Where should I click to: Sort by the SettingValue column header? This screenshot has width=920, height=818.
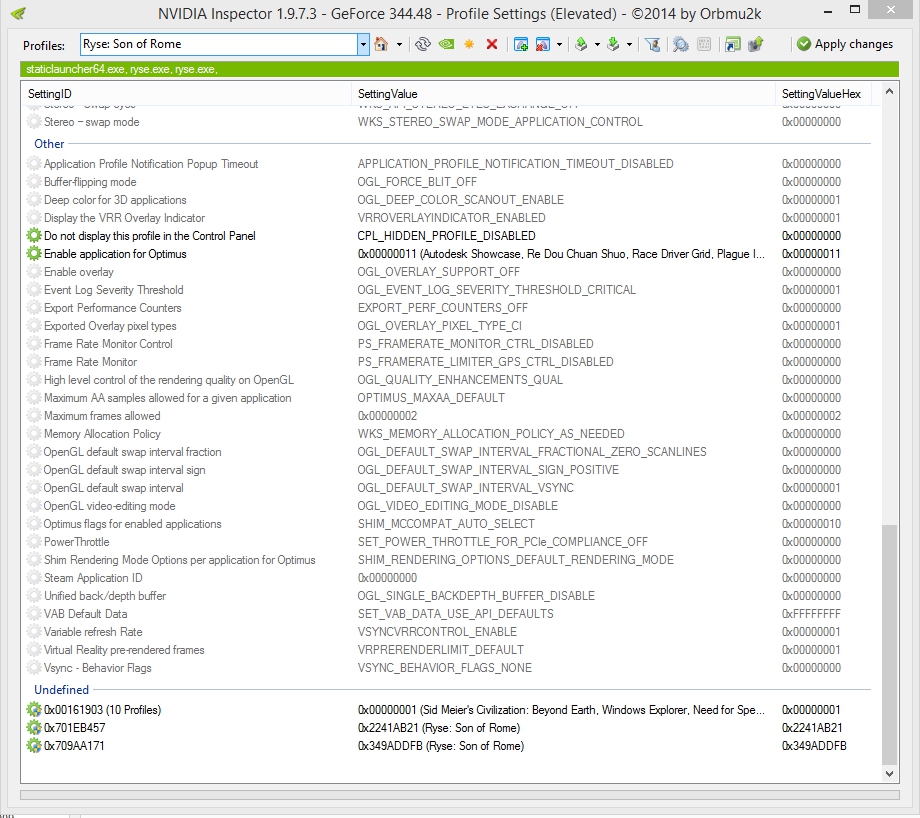[x=563, y=94]
